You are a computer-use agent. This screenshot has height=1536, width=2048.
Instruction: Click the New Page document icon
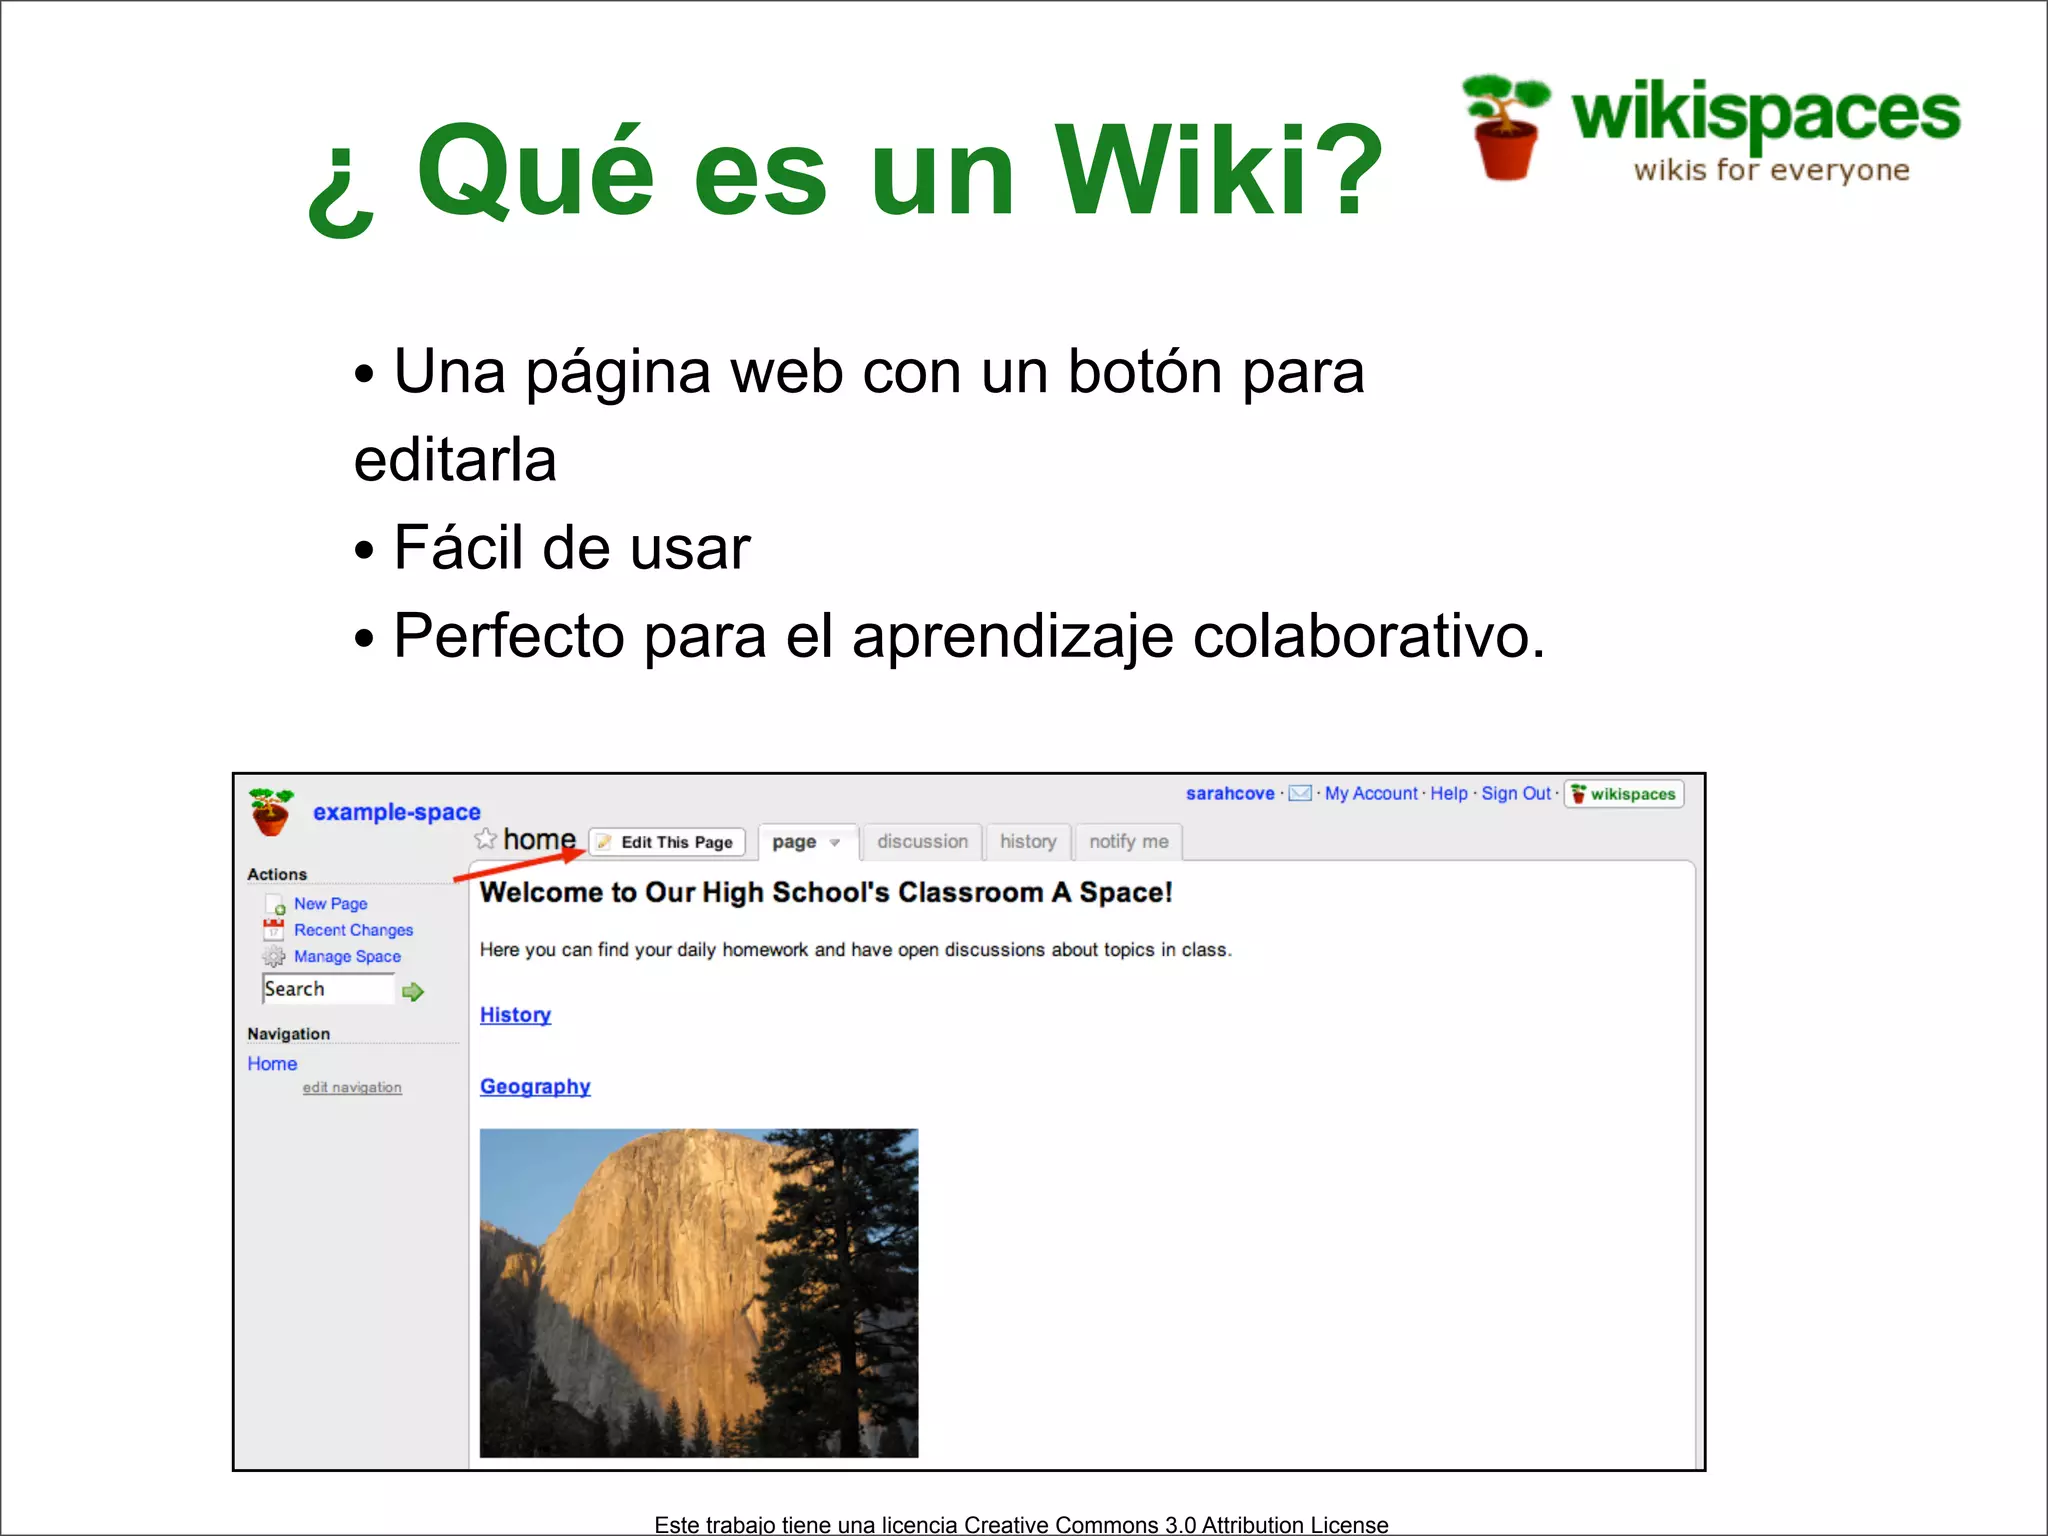(275, 904)
